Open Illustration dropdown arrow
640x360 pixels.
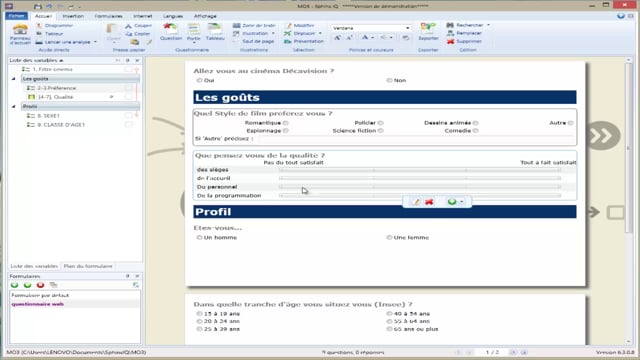pyautogui.click(x=273, y=33)
